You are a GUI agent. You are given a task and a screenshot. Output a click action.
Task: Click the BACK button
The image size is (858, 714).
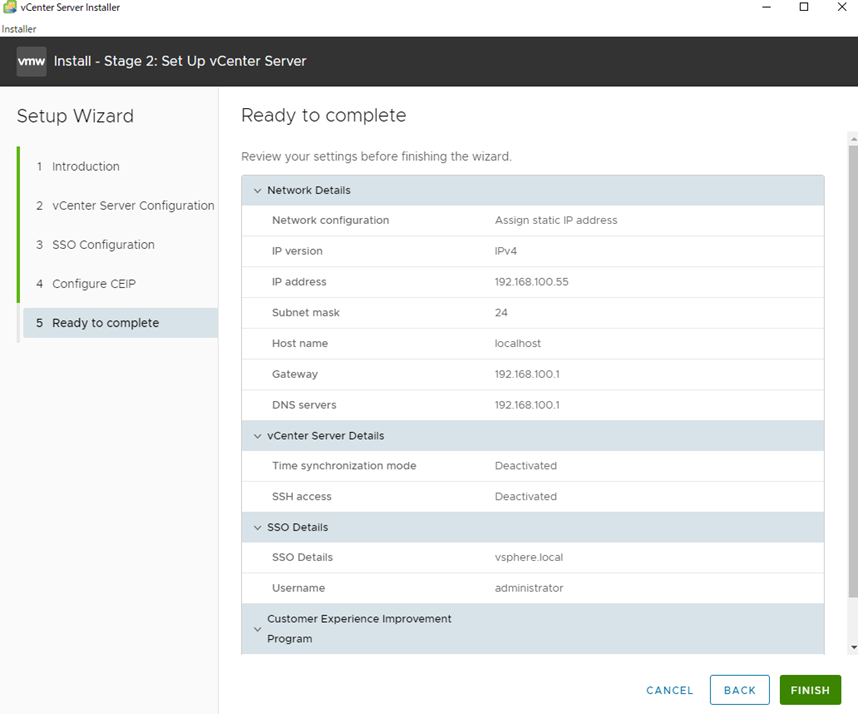click(x=739, y=690)
